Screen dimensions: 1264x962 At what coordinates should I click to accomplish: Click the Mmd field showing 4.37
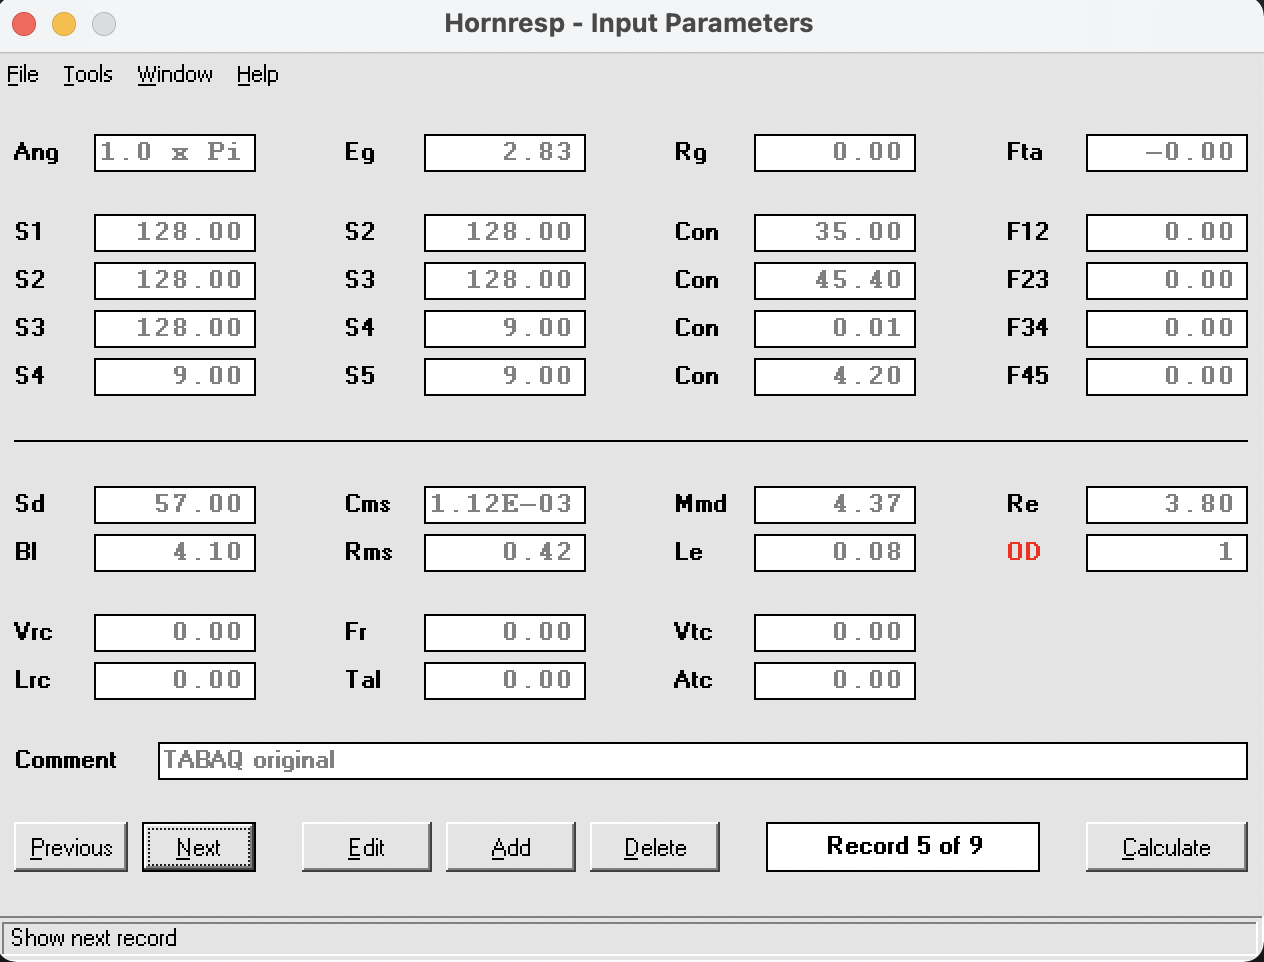(x=835, y=505)
